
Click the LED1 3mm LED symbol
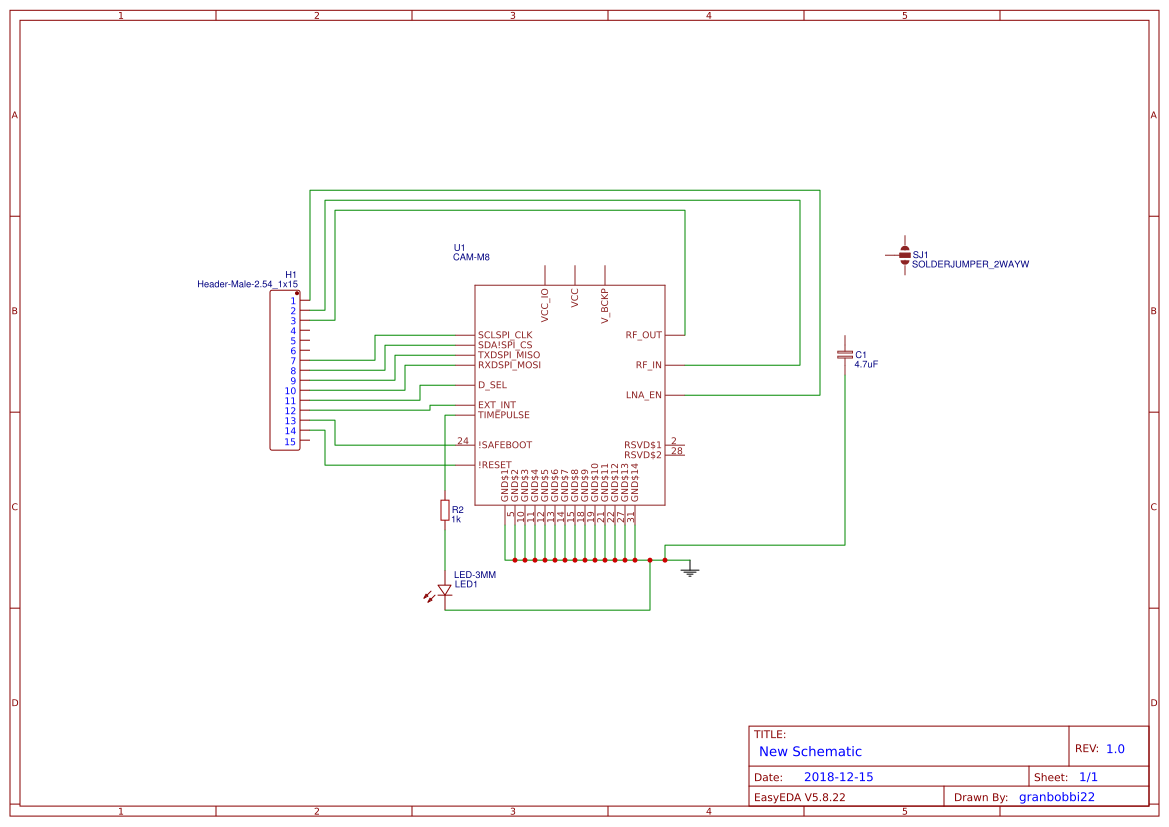443,590
